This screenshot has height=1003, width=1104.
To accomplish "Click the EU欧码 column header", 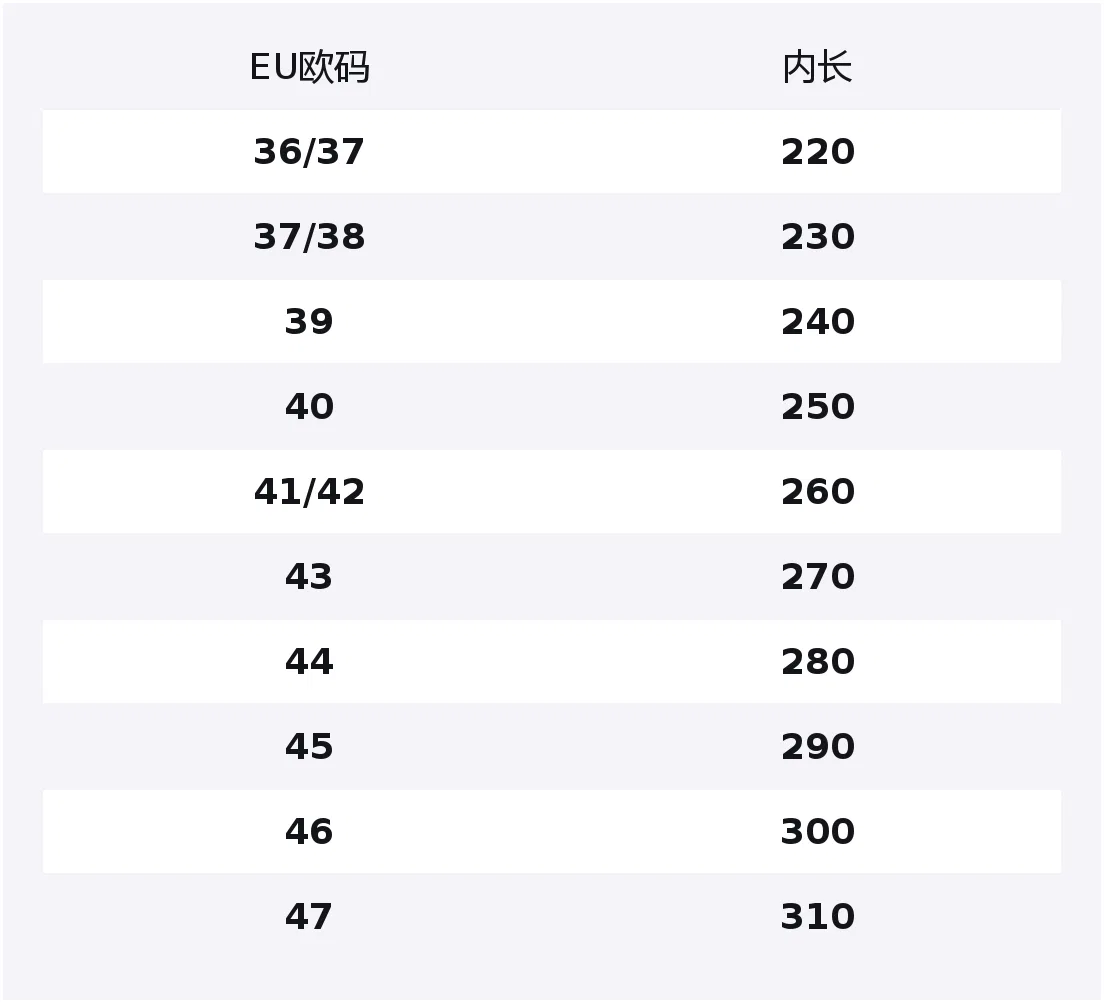I will (310, 68).
